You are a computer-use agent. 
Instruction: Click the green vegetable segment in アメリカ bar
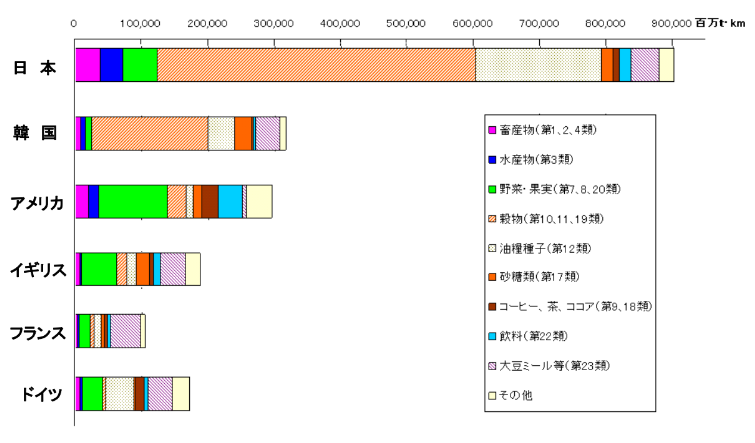pos(133,202)
